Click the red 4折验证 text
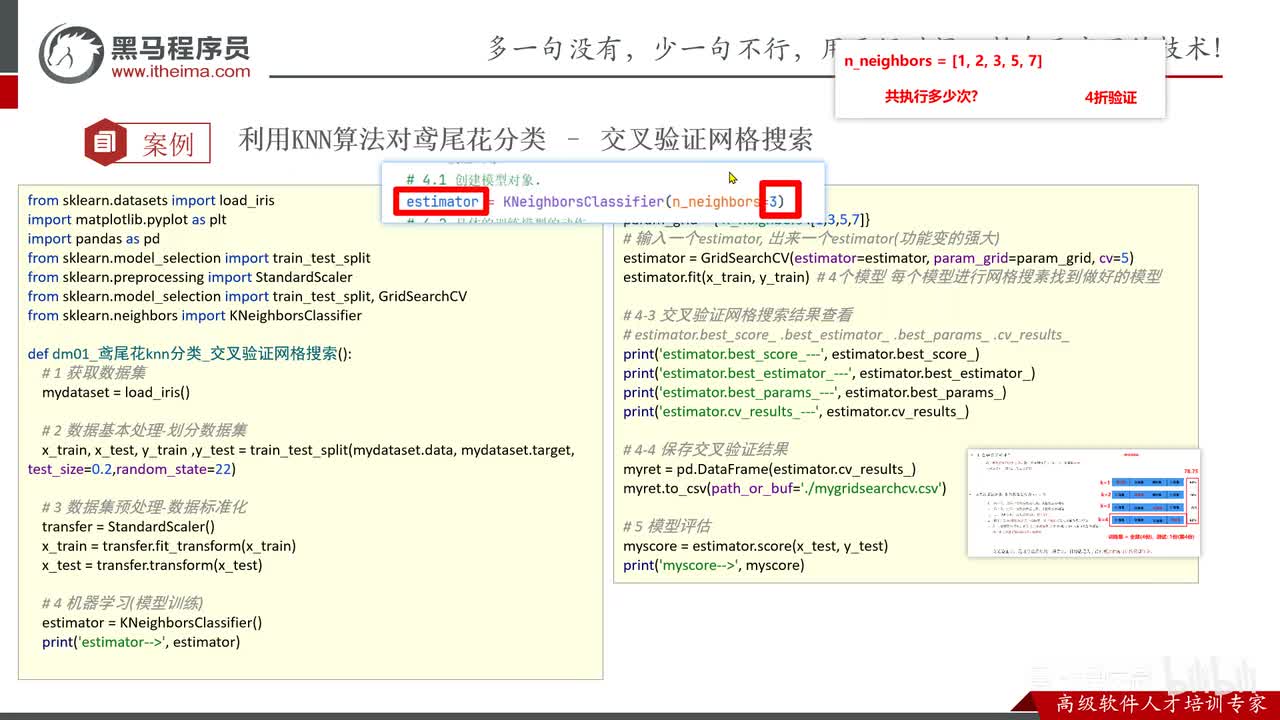This screenshot has height=720, width=1280. click(1110, 97)
